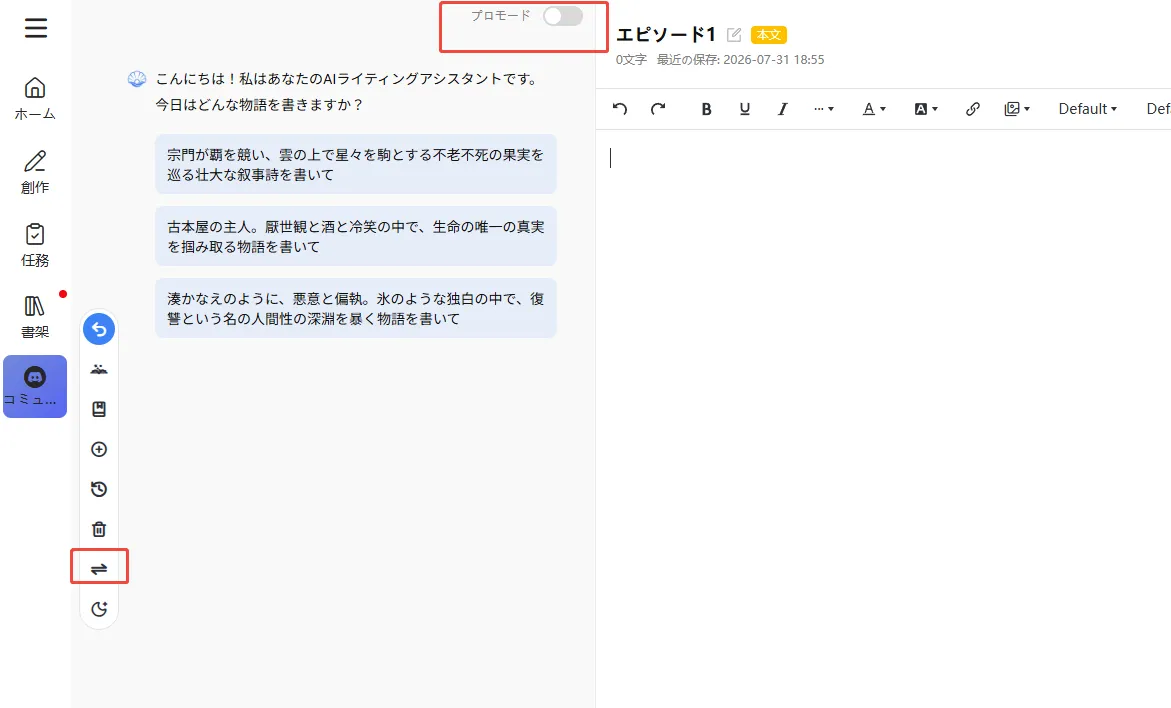Image resolution: width=1171 pixels, height=708 pixels.
Task: Click the trash delete icon
Action: (99, 529)
